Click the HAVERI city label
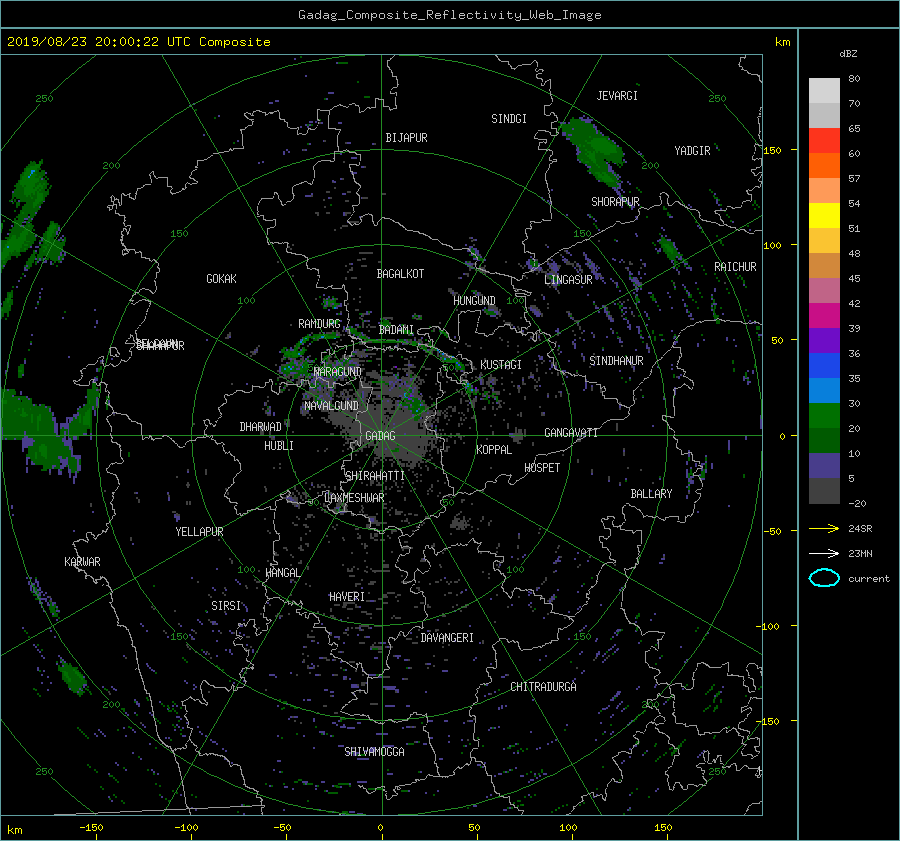Viewport: 900px width, 841px height. pos(347,597)
